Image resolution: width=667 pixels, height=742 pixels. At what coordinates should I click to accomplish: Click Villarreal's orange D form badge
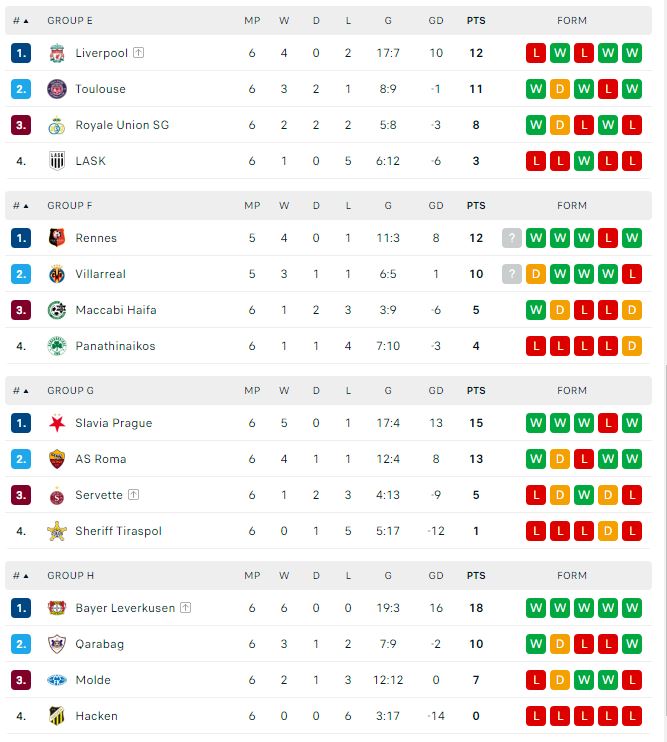coord(536,274)
